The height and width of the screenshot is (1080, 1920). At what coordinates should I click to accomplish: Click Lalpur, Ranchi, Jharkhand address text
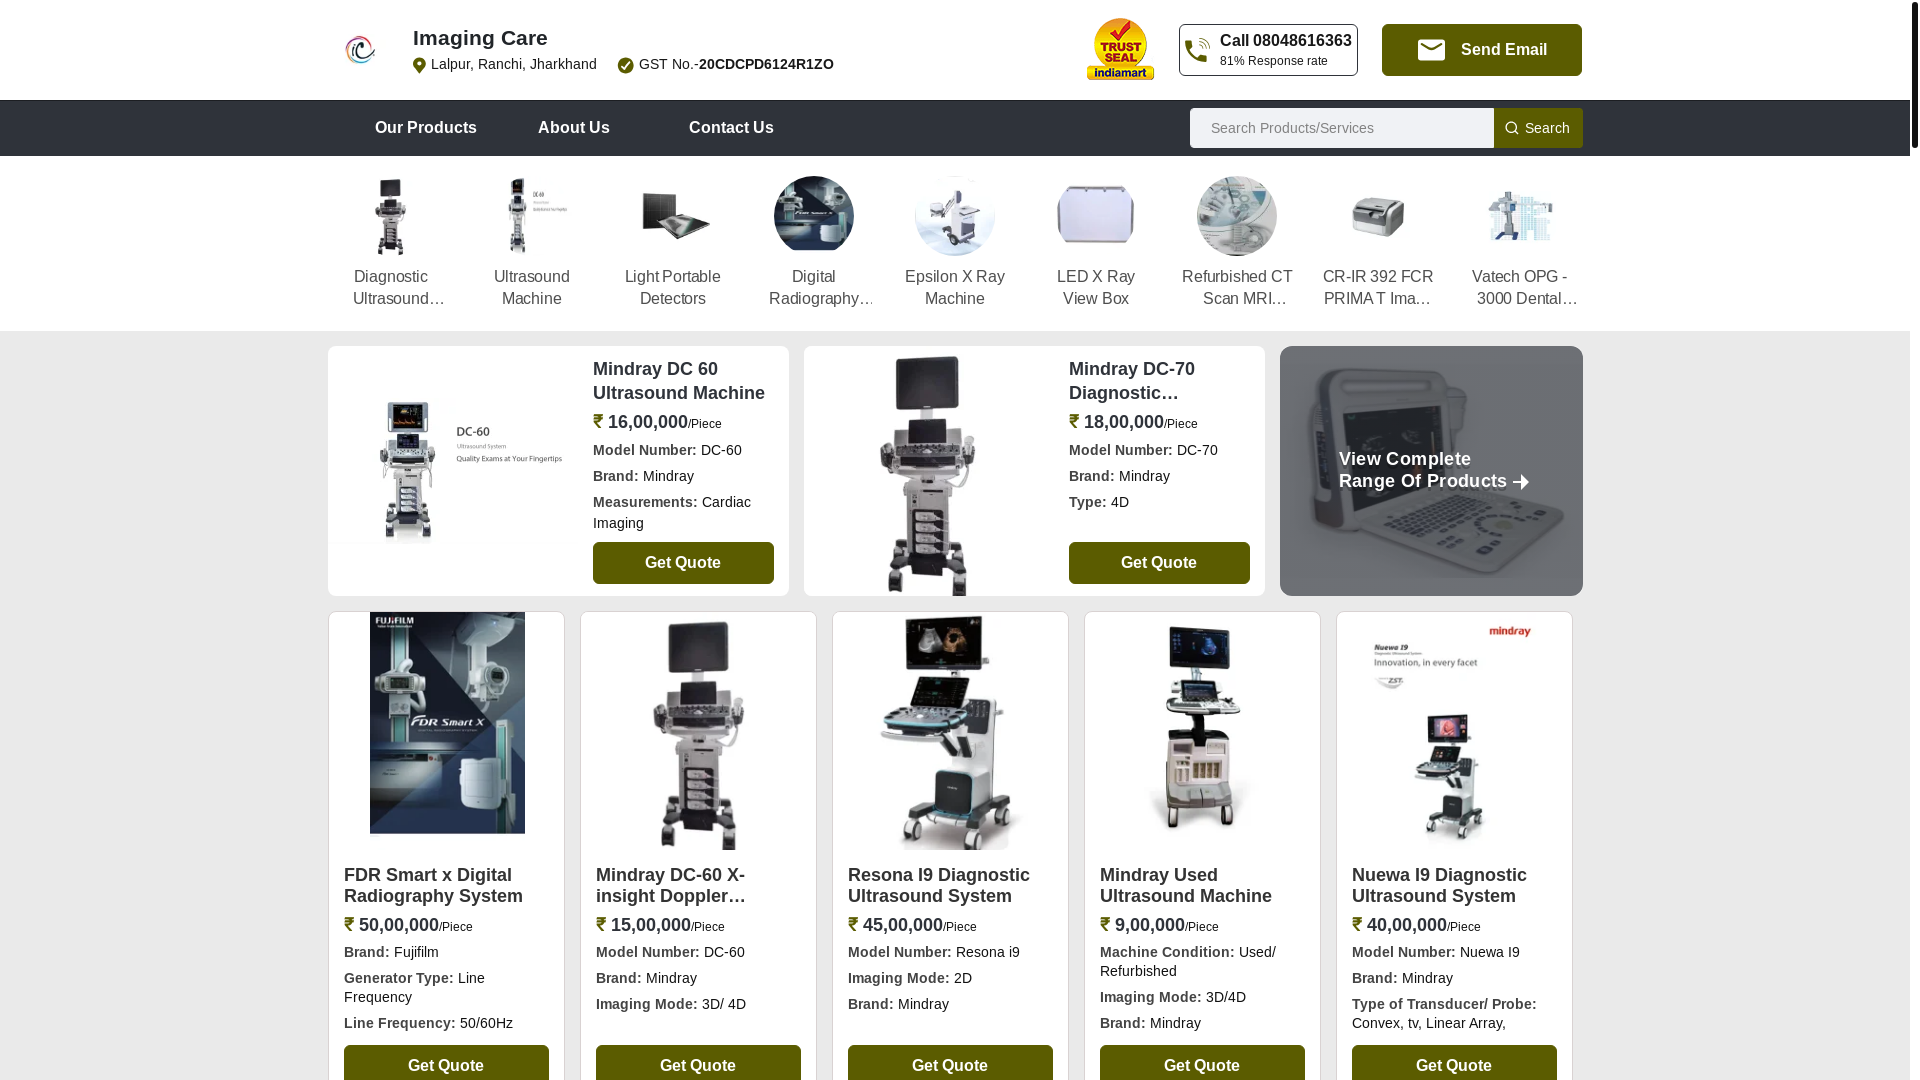pyautogui.click(x=514, y=65)
